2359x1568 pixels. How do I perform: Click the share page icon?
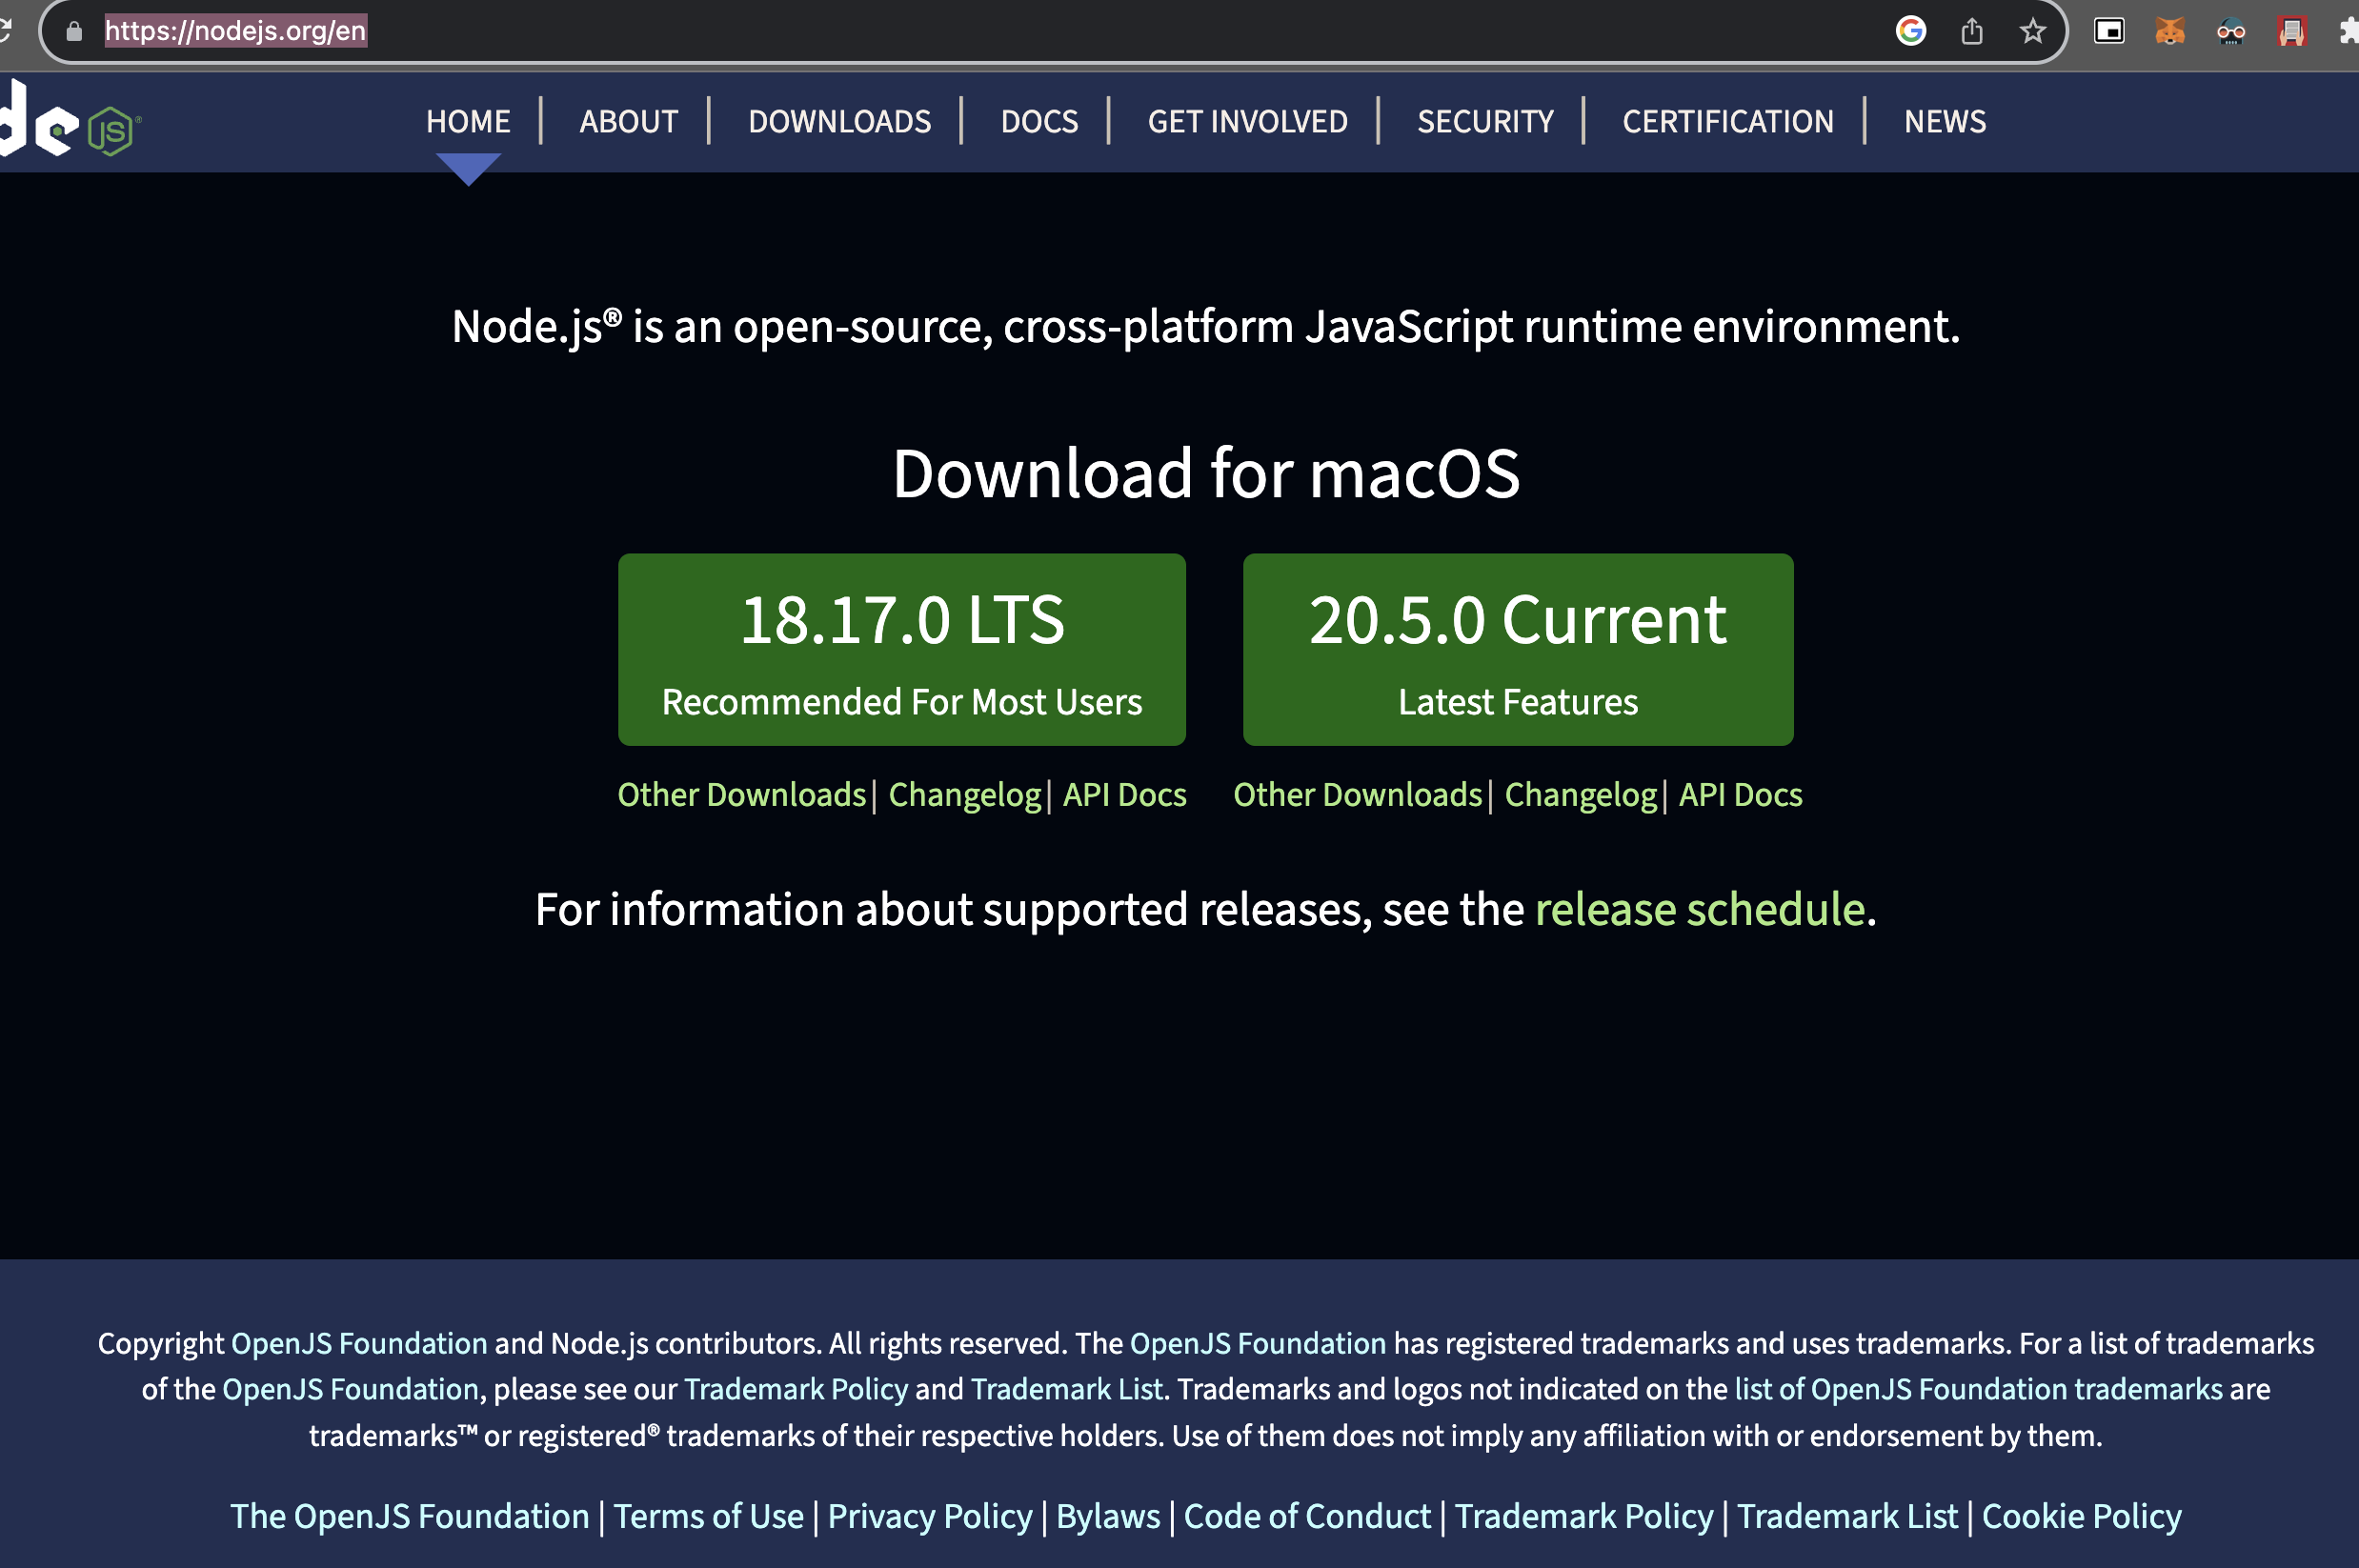coord(1971,31)
